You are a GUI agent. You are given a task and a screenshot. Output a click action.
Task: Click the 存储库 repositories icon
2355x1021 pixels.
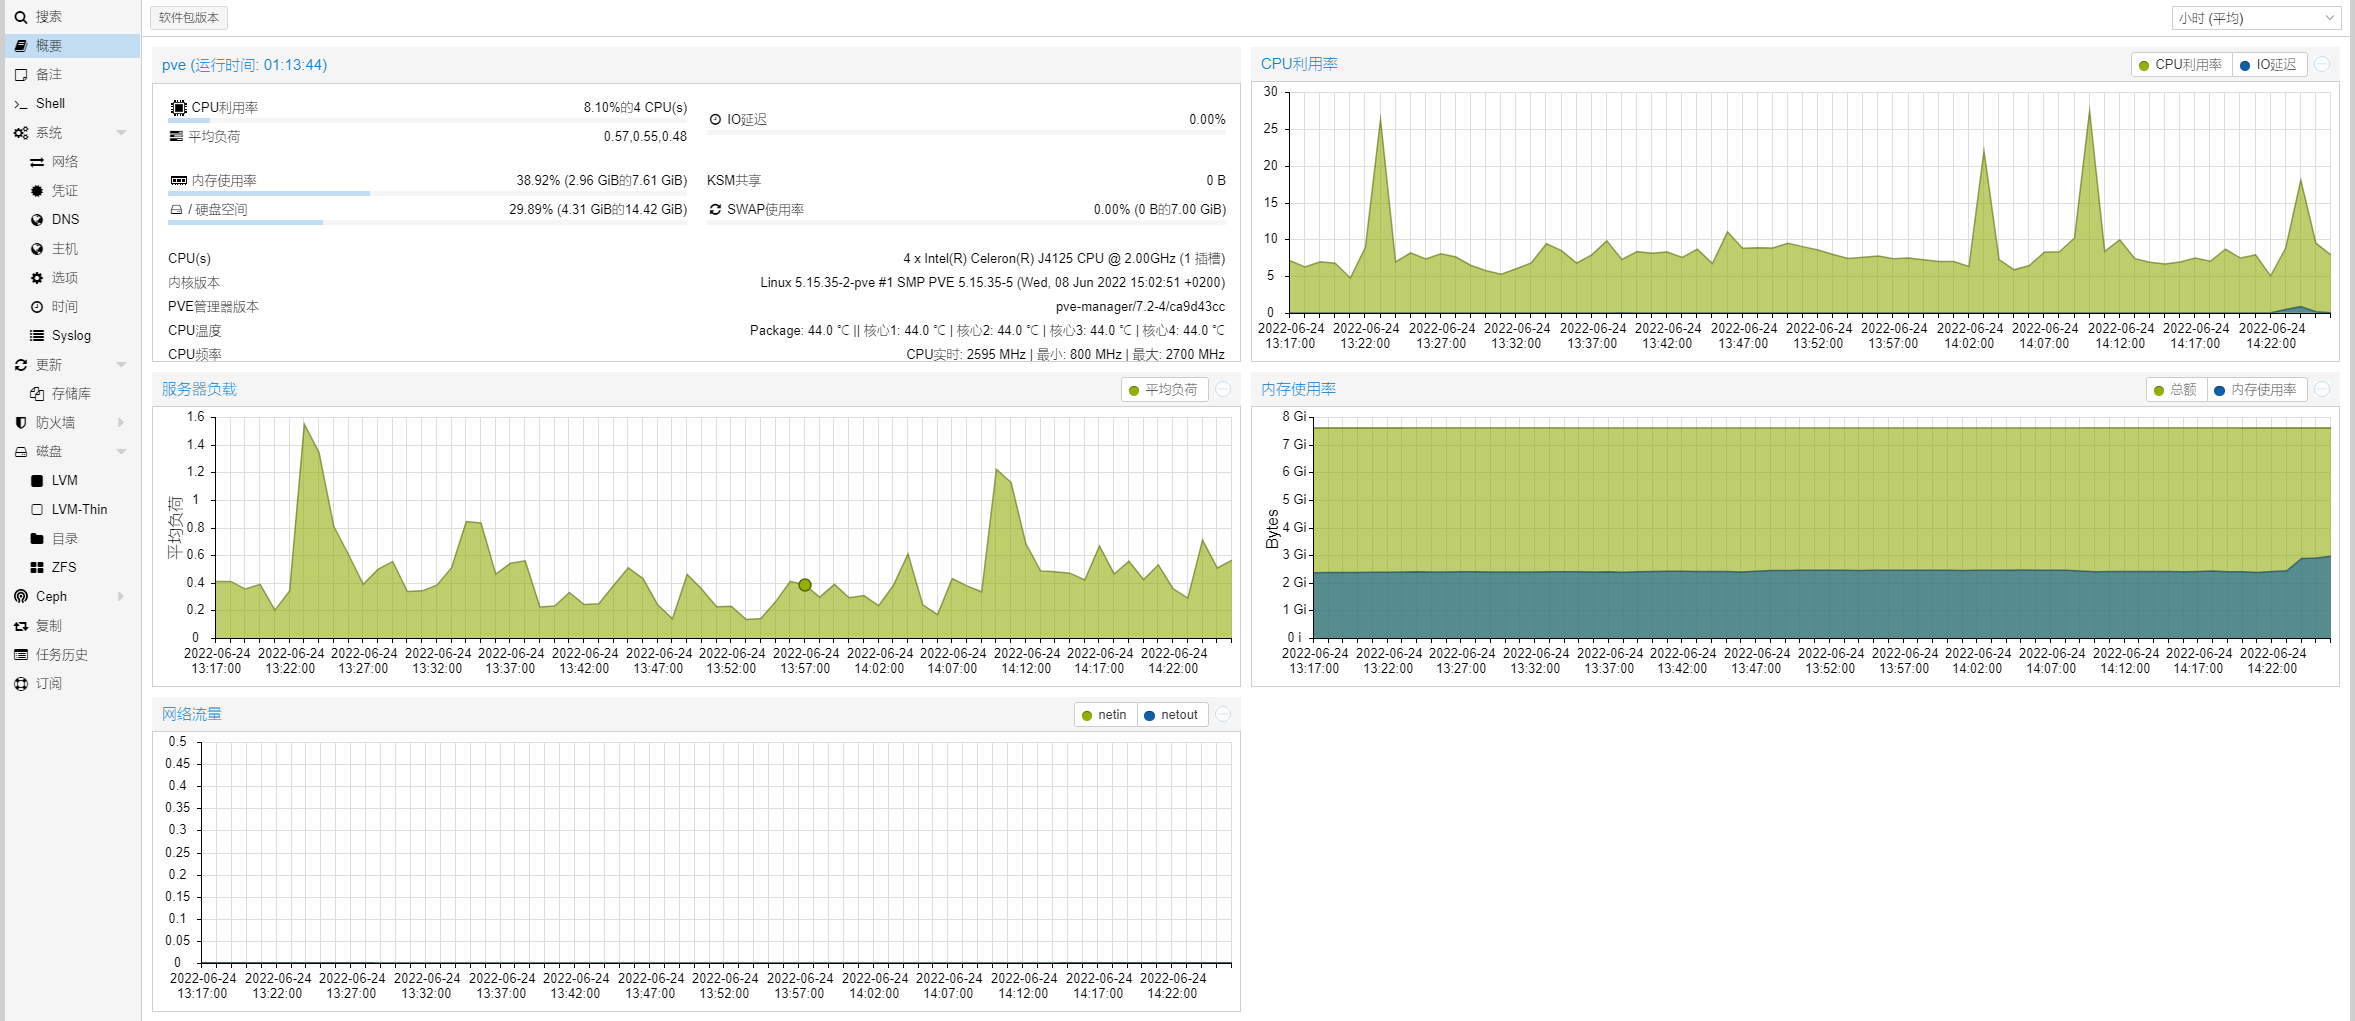[37, 394]
